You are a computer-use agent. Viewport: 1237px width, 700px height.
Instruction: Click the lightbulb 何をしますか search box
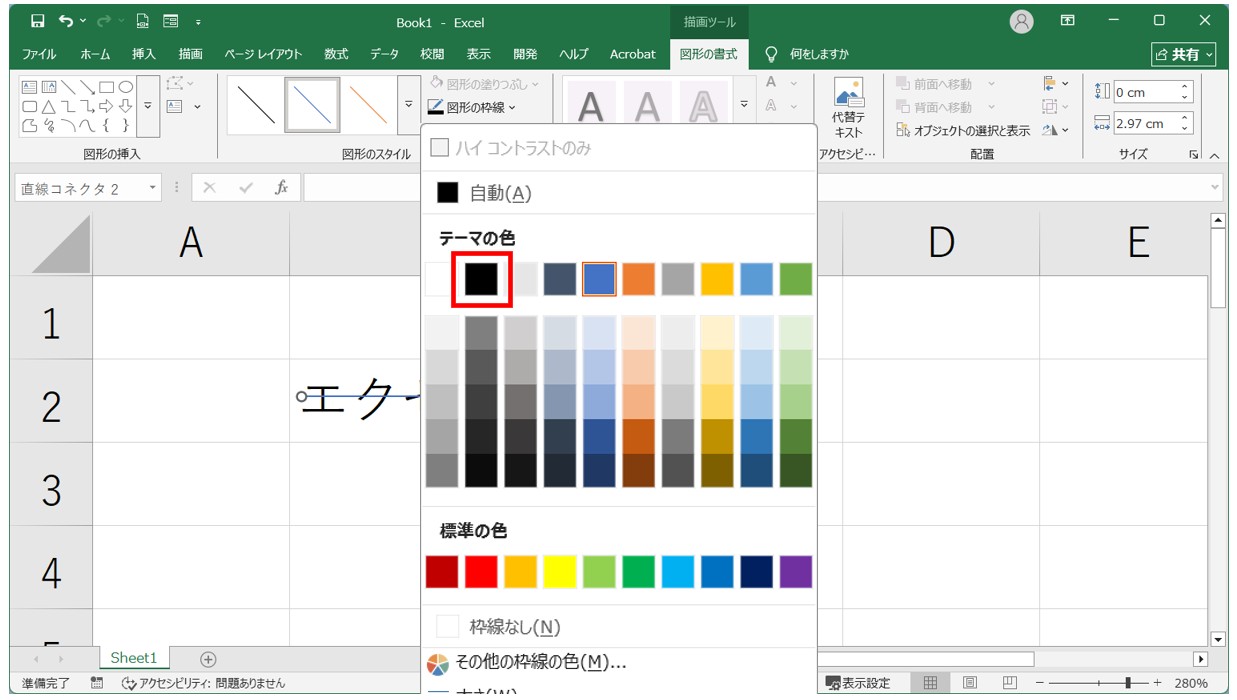click(808, 54)
